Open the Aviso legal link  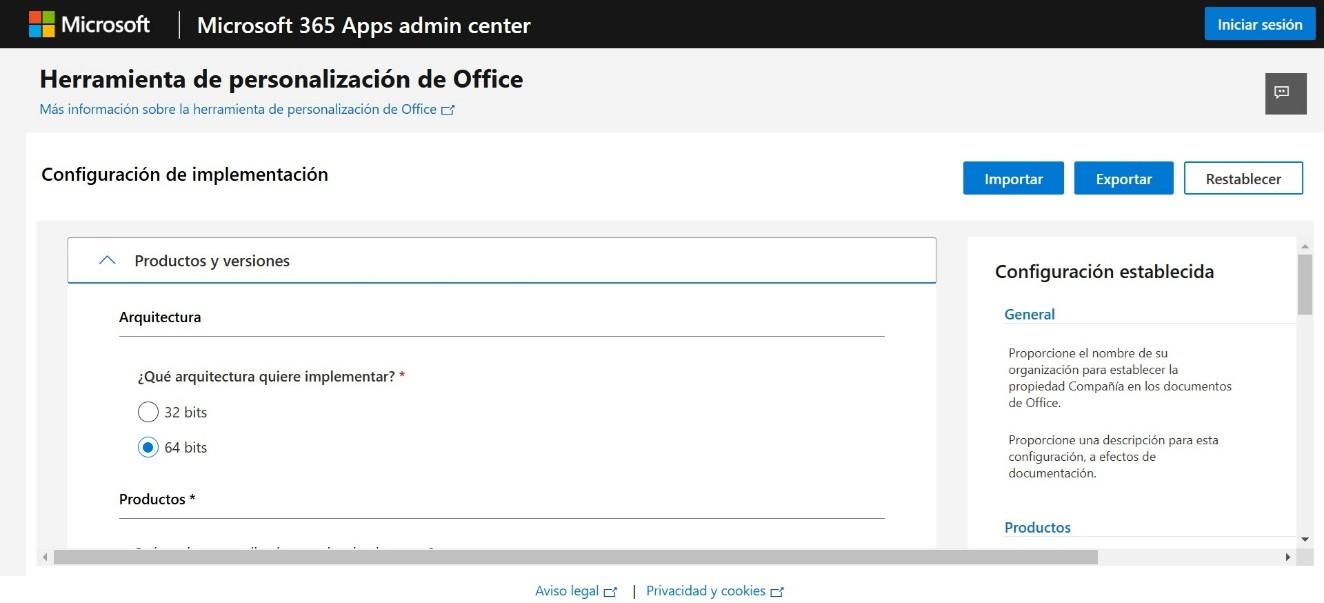tap(567, 591)
